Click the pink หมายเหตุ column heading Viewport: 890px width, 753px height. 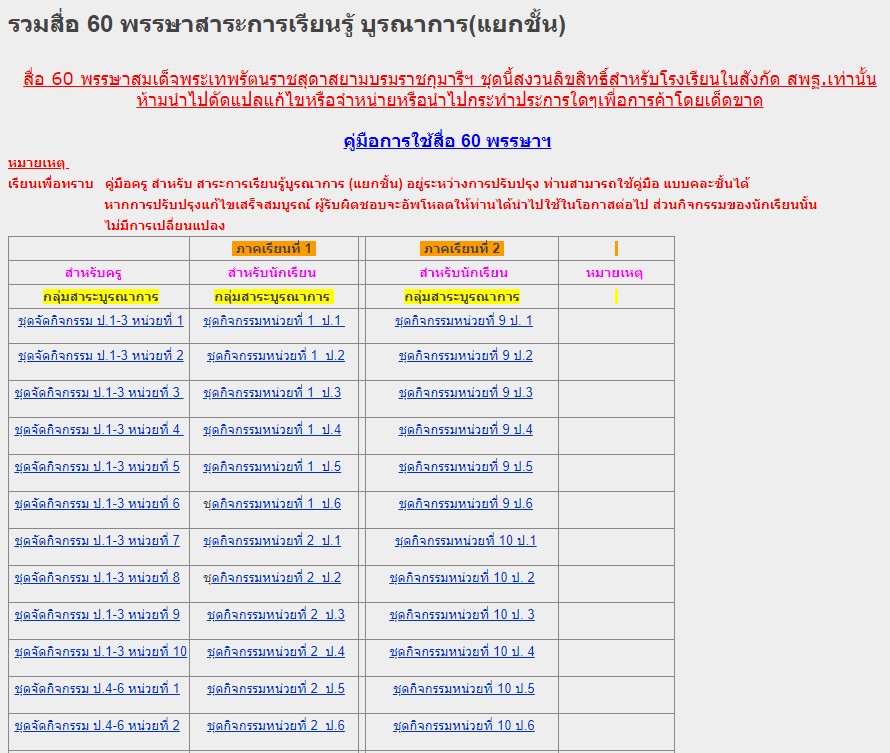[614, 273]
